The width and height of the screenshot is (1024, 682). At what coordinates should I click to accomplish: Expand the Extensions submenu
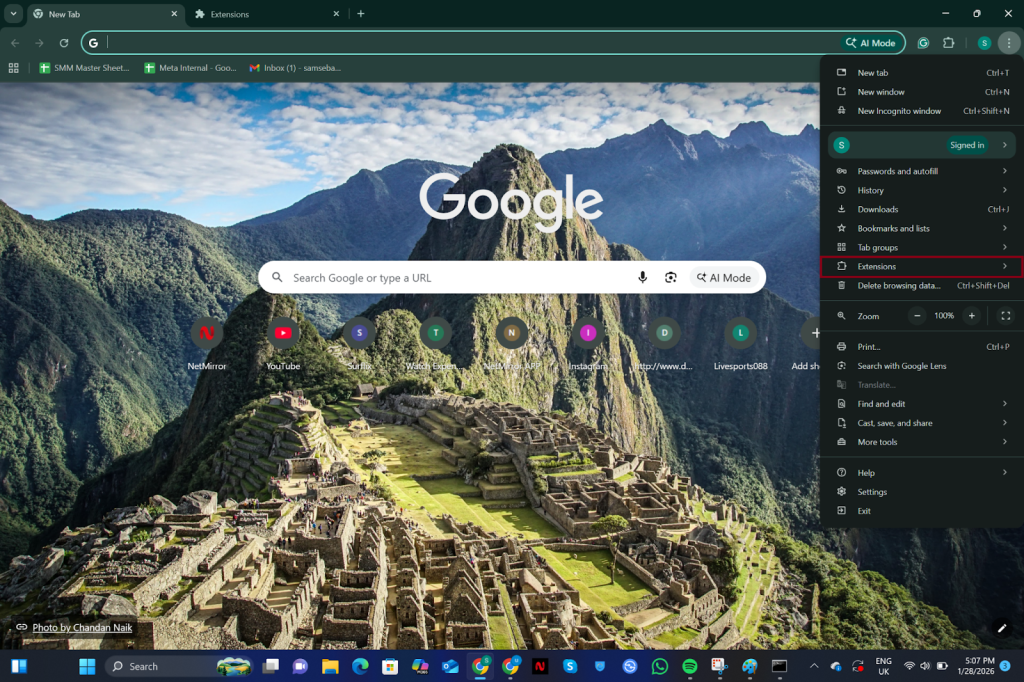tap(920, 266)
